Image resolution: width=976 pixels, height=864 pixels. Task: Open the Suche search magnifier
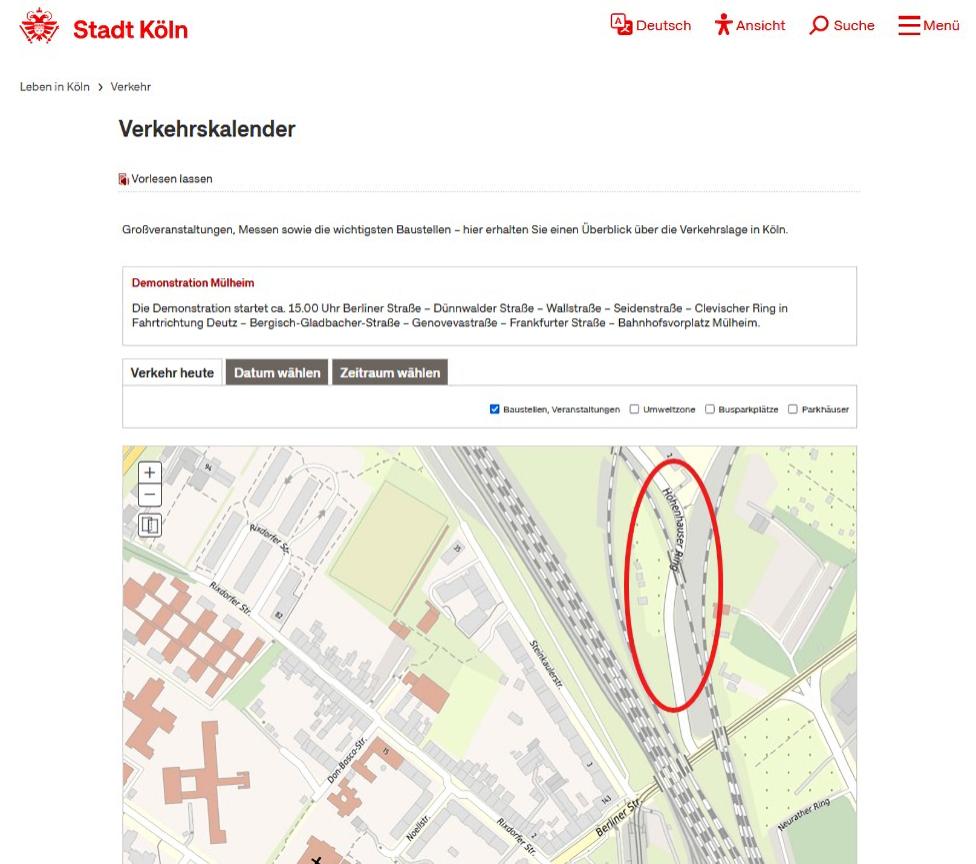coord(819,25)
